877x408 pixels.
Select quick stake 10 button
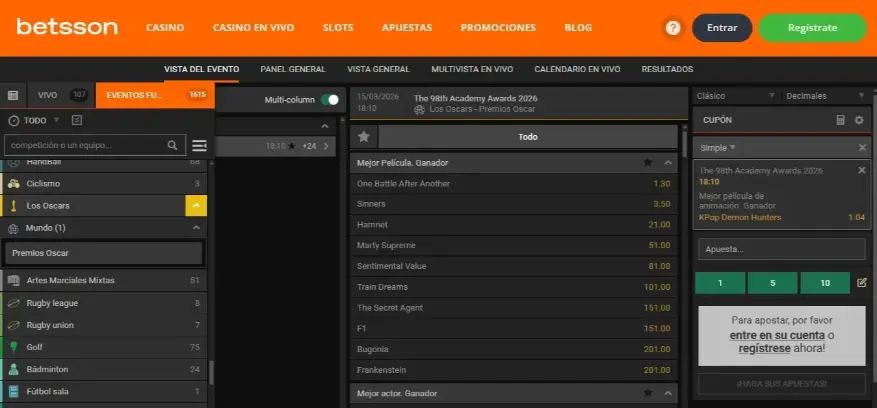click(825, 283)
